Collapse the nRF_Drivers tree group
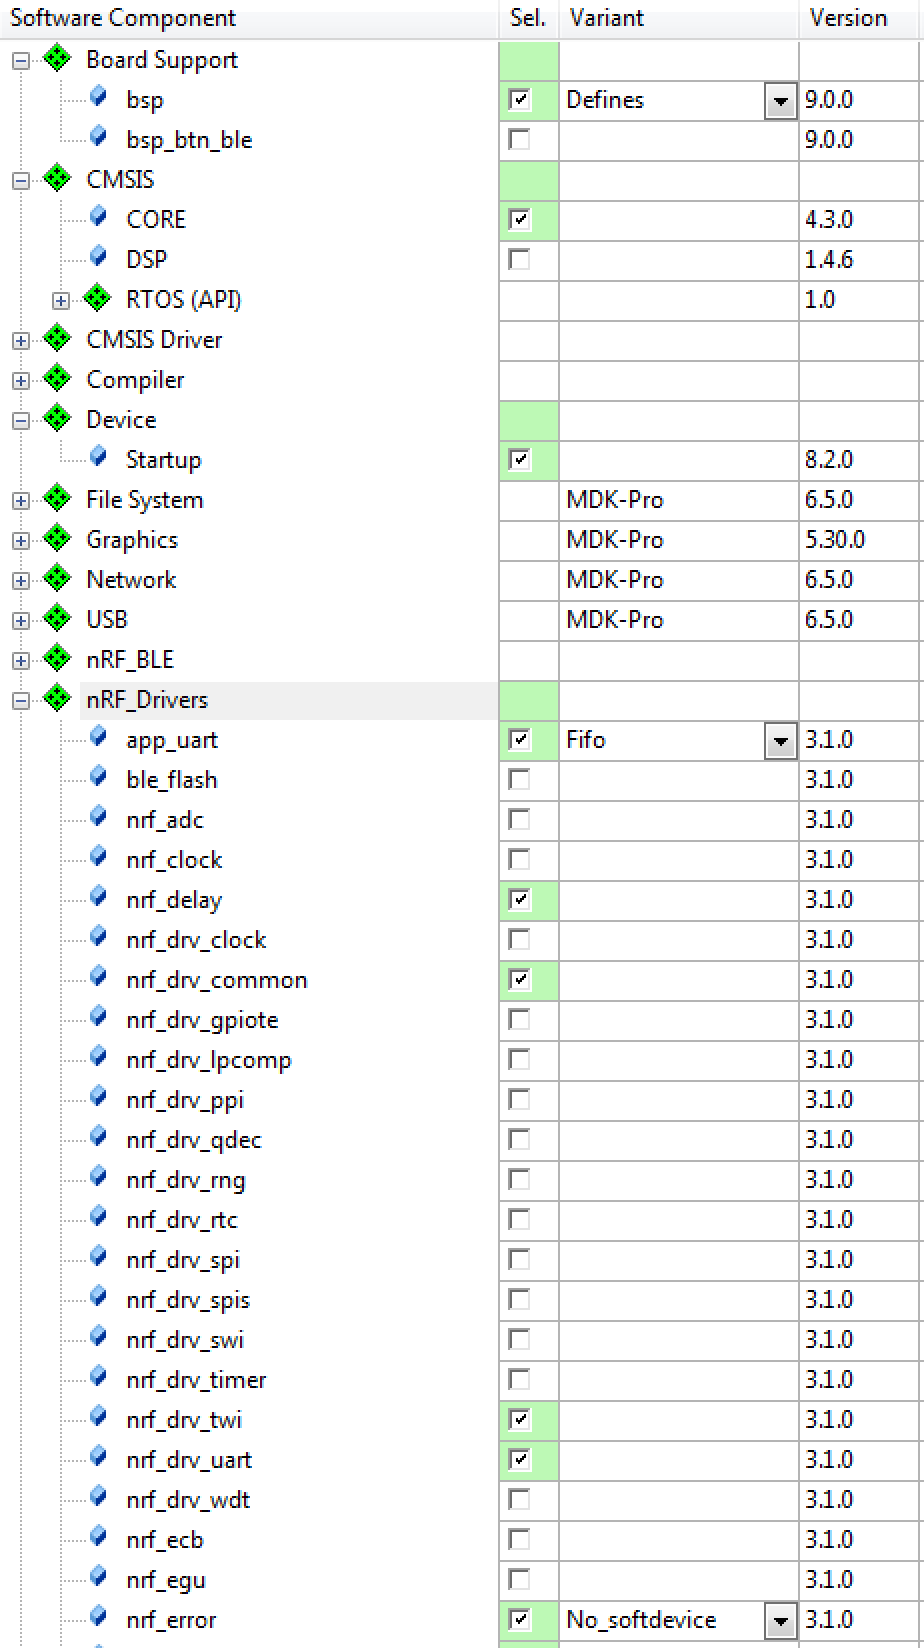Screen dimensions: 924x1648 point(21,700)
